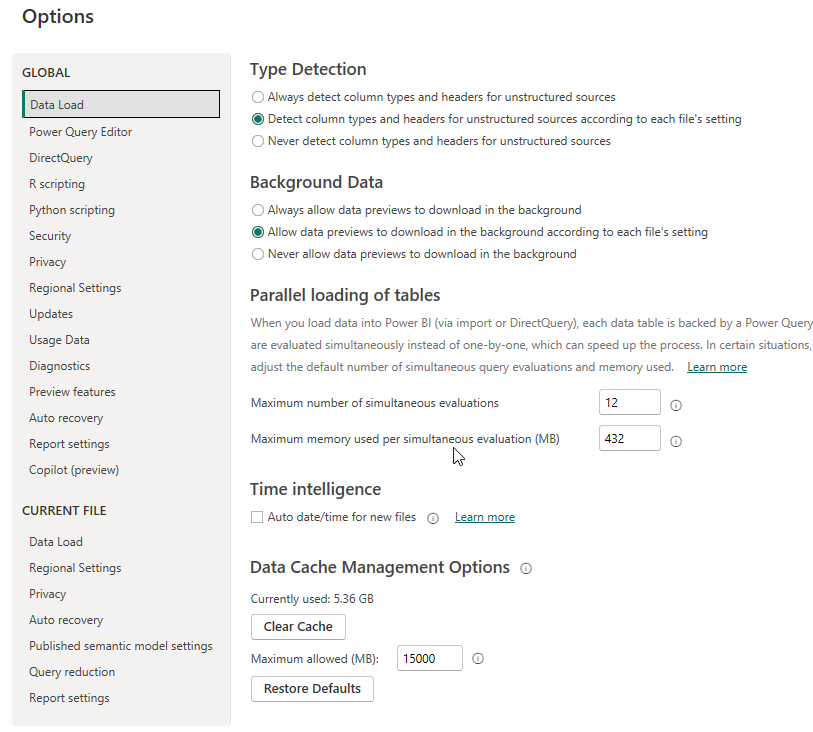Screen dimensions: 813x732
Task: Click the Clear Cache button
Action: click(298, 627)
